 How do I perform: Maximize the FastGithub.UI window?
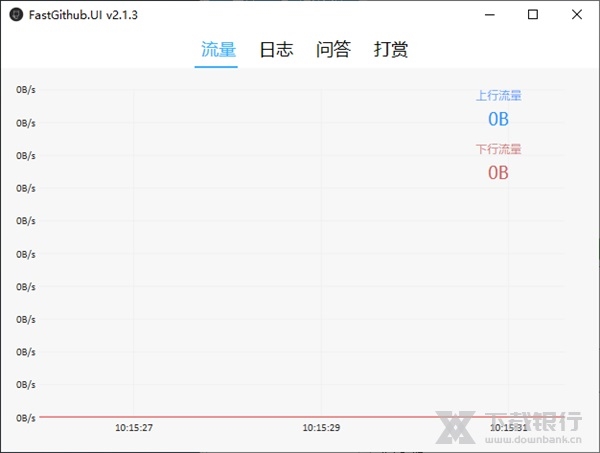point(533,15)
